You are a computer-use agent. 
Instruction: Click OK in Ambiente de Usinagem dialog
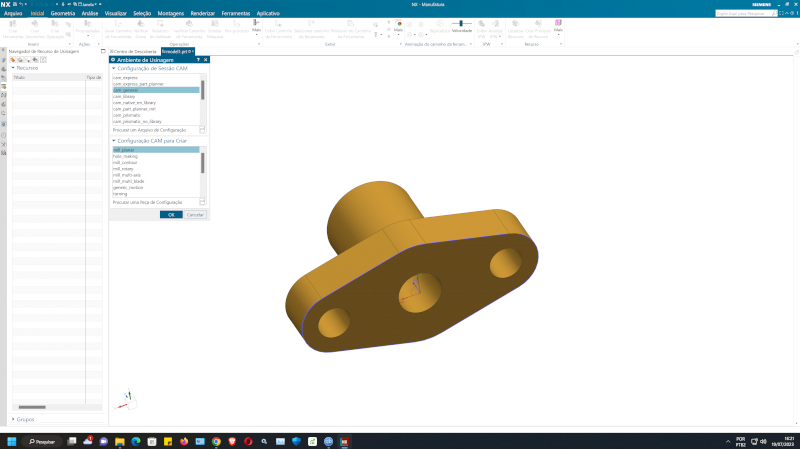(x=171, y=214)
